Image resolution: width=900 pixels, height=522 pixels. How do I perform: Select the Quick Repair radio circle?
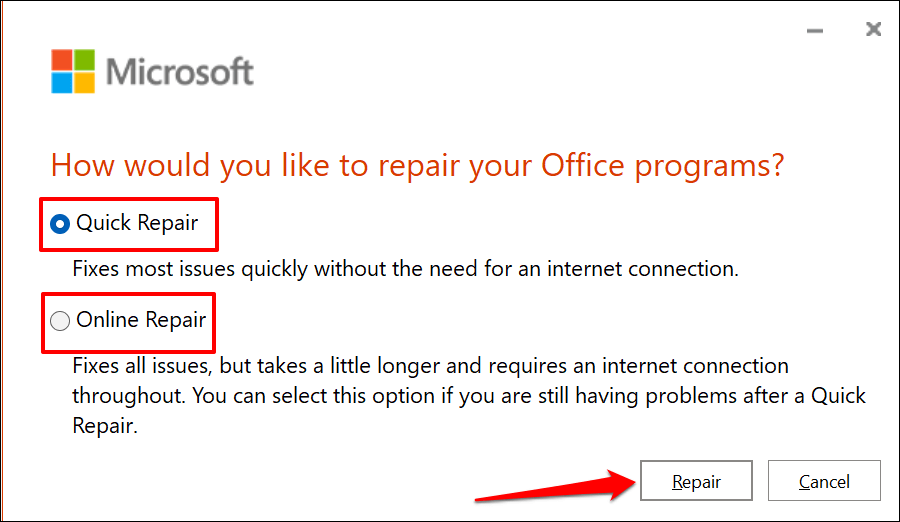(60, 224)
